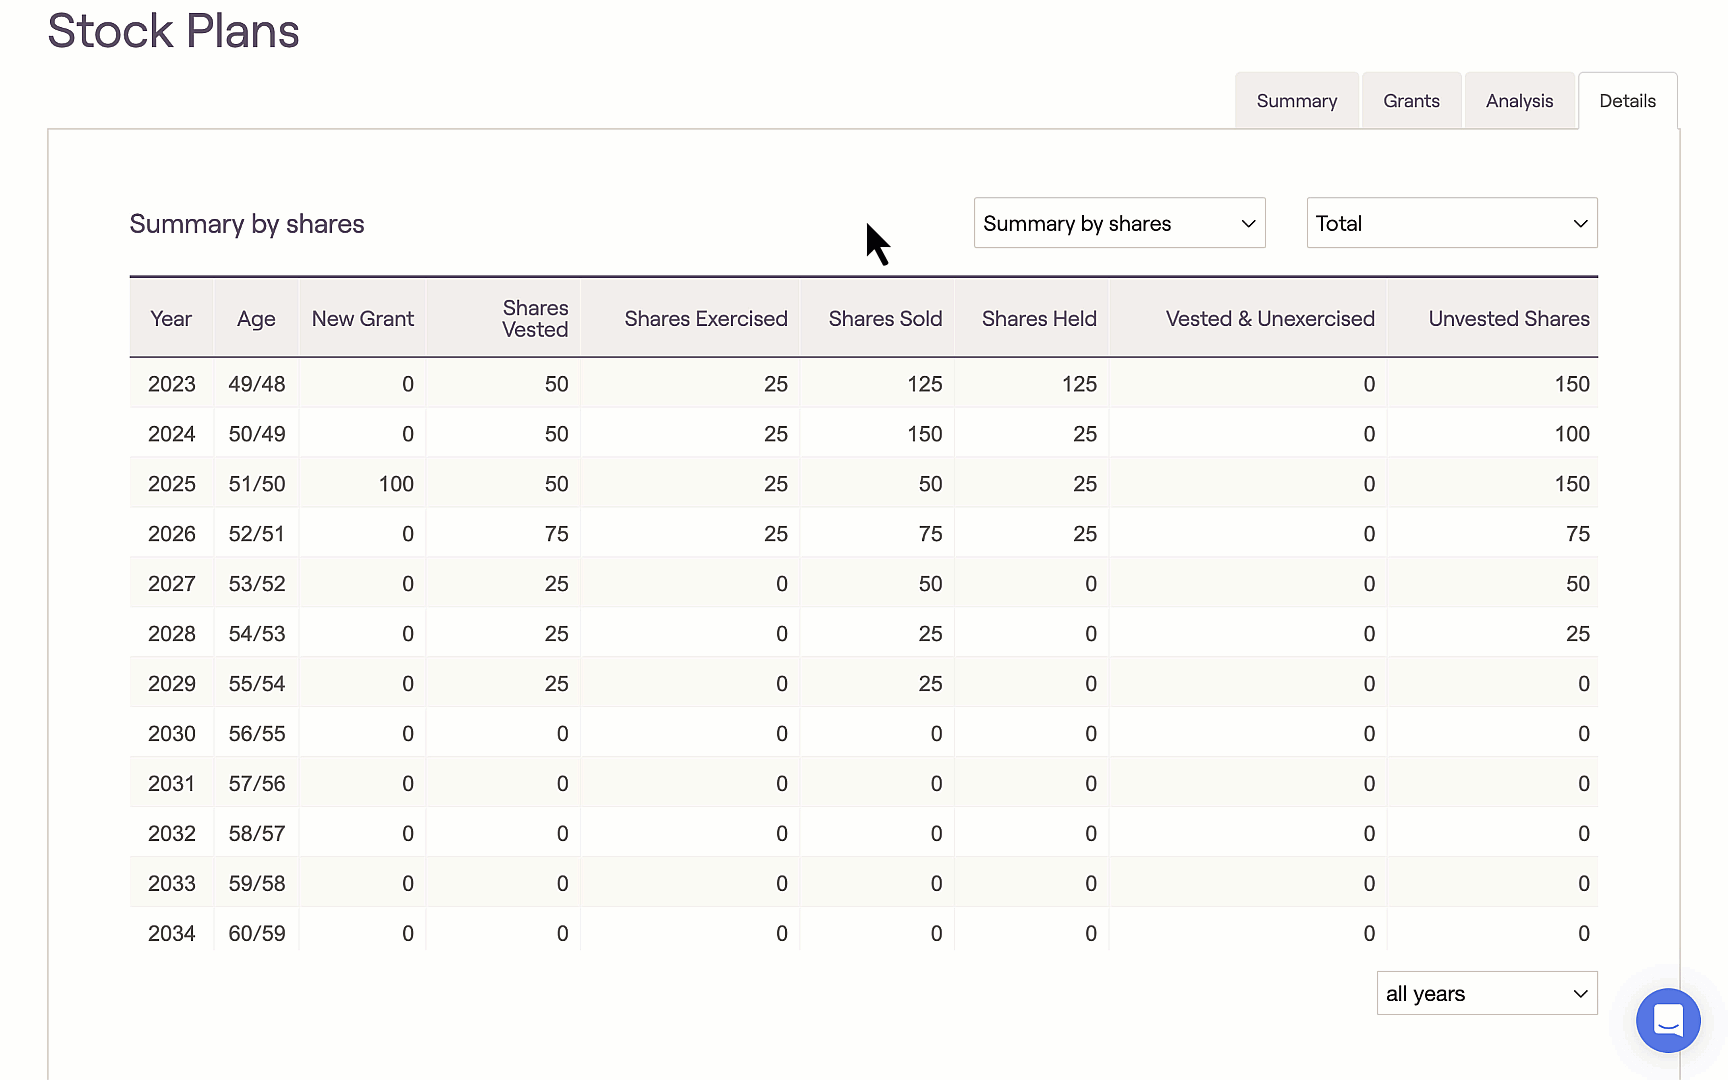Open the chat support widget

point(1667,1020)
